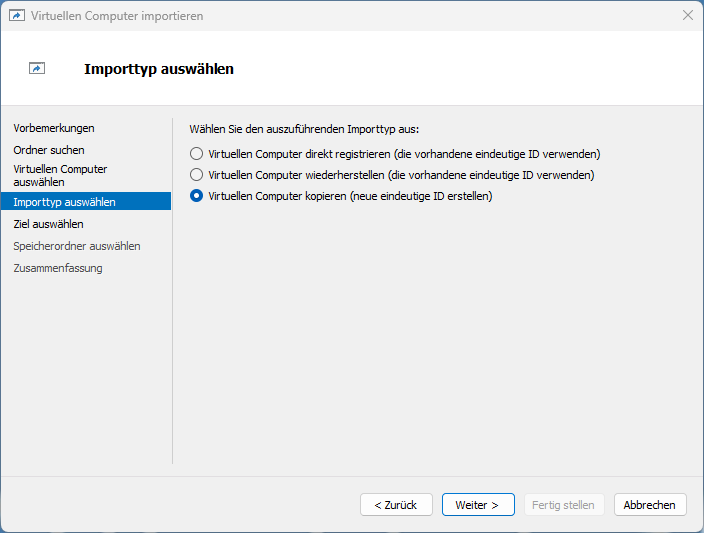Continue with 'Weiter >' button
Viewport: 704px width, 533px height.
(478, 505)
